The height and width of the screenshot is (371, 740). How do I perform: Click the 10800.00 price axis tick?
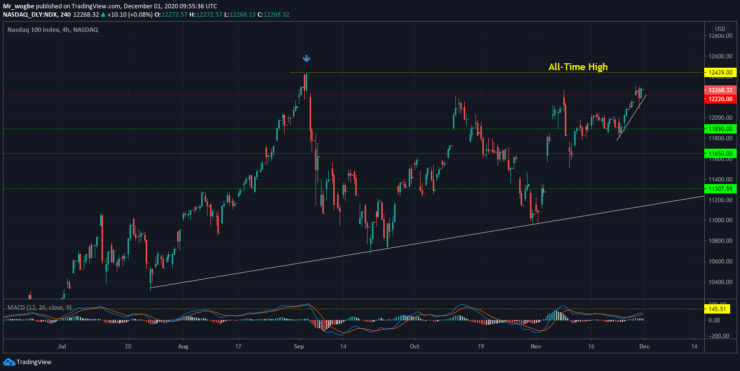722,241
